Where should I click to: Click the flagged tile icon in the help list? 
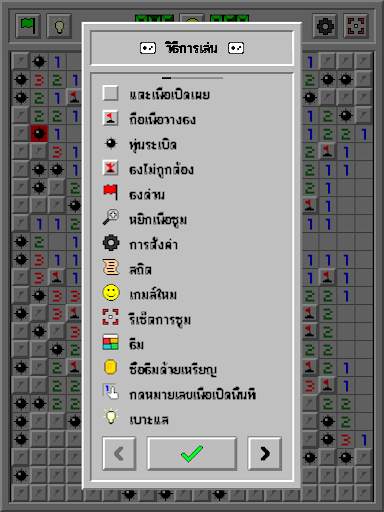coord(110,118)
